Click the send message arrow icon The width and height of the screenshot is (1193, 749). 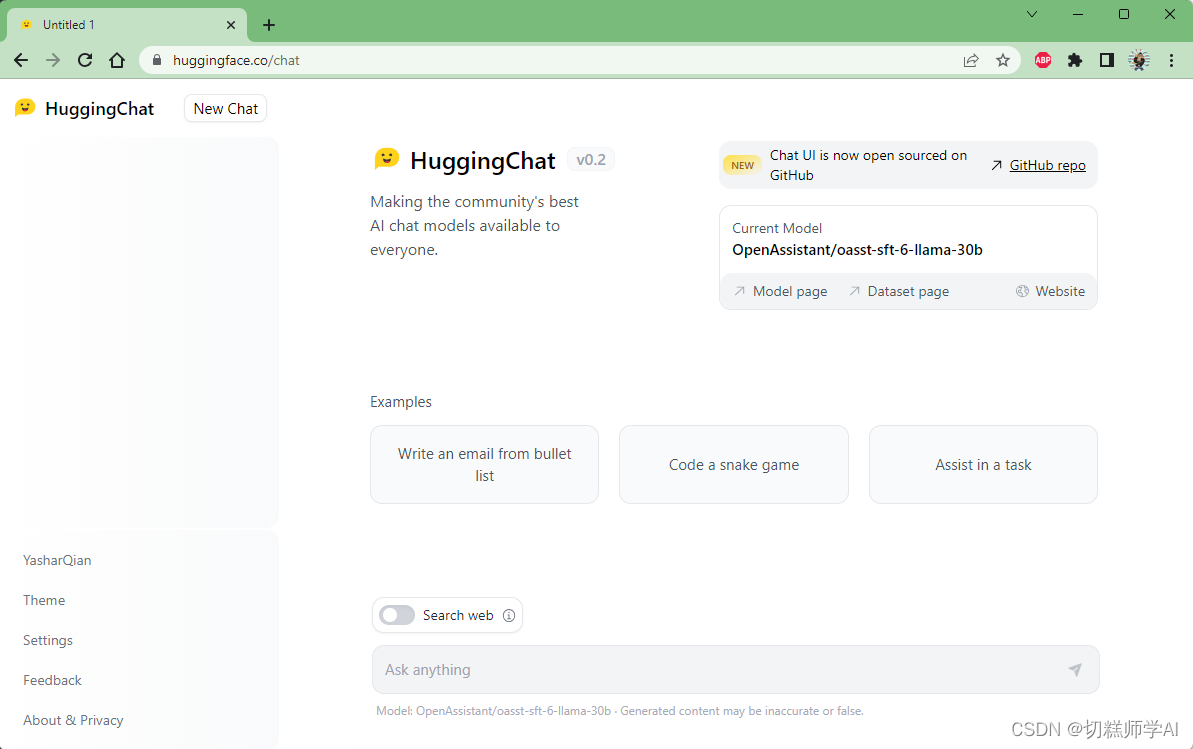coord(1074,669)
